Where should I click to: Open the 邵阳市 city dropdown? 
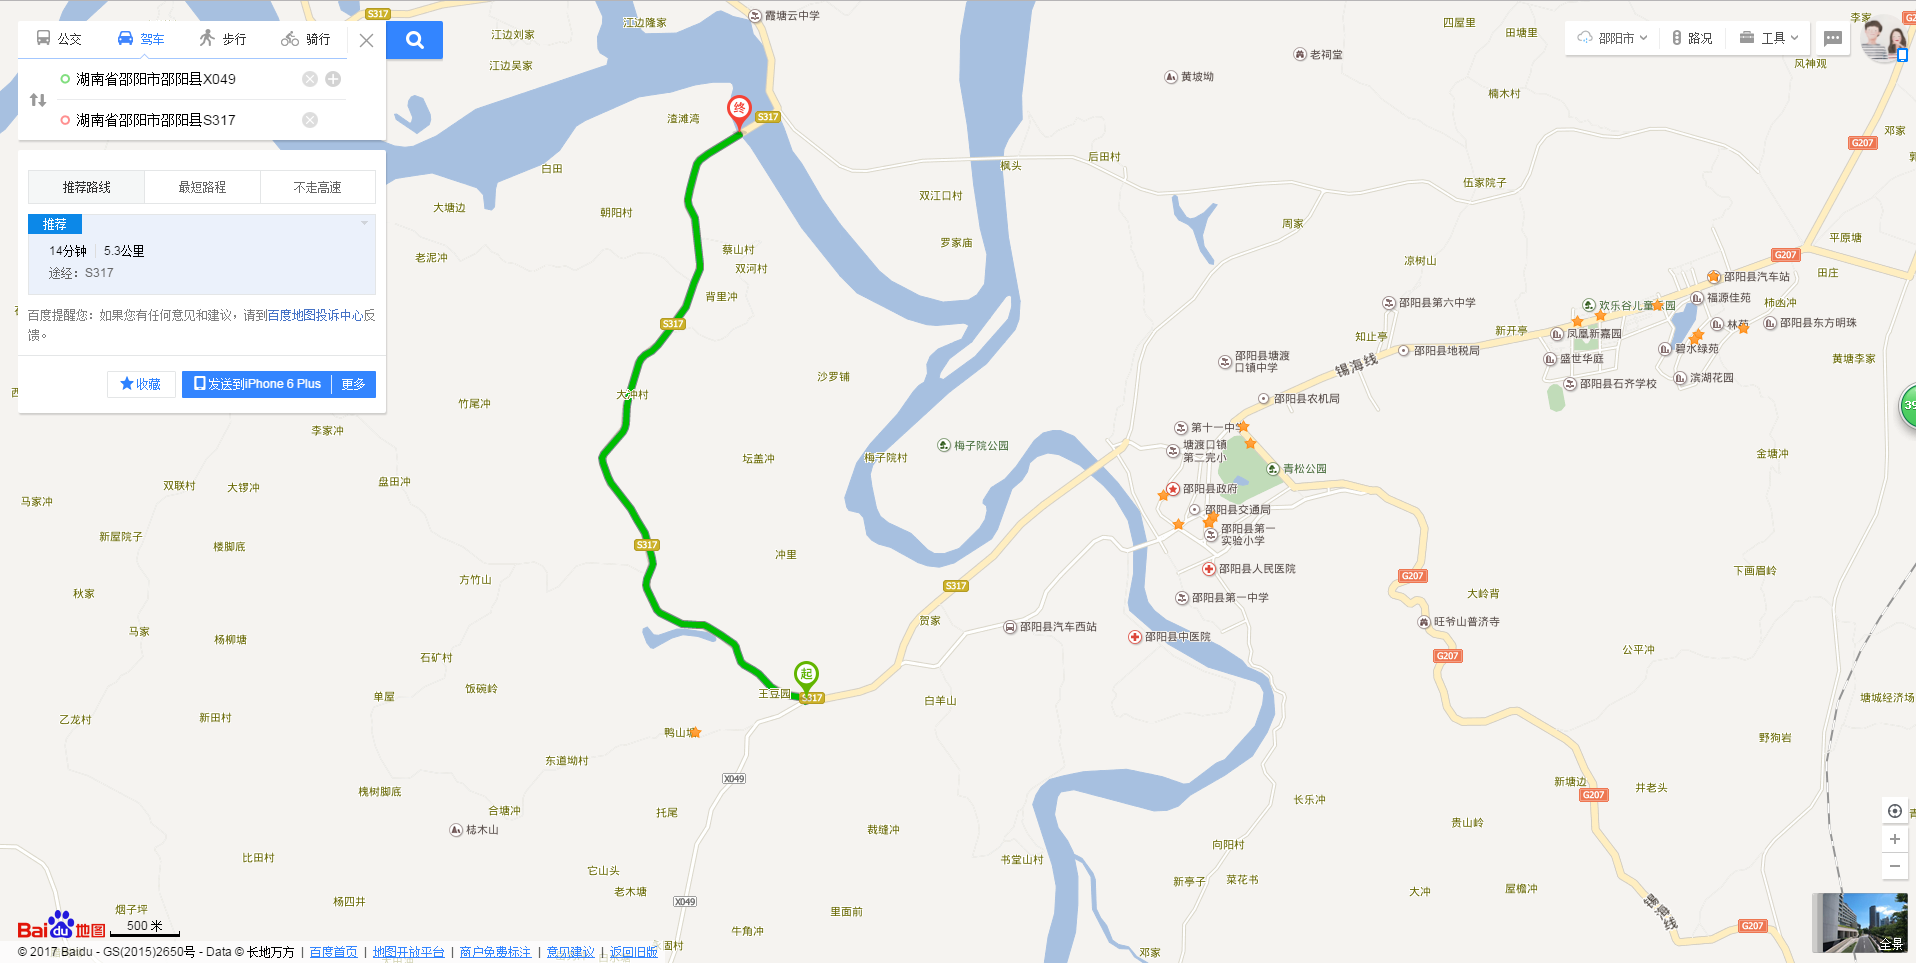pyautogui.click(x=1612, y=38)
